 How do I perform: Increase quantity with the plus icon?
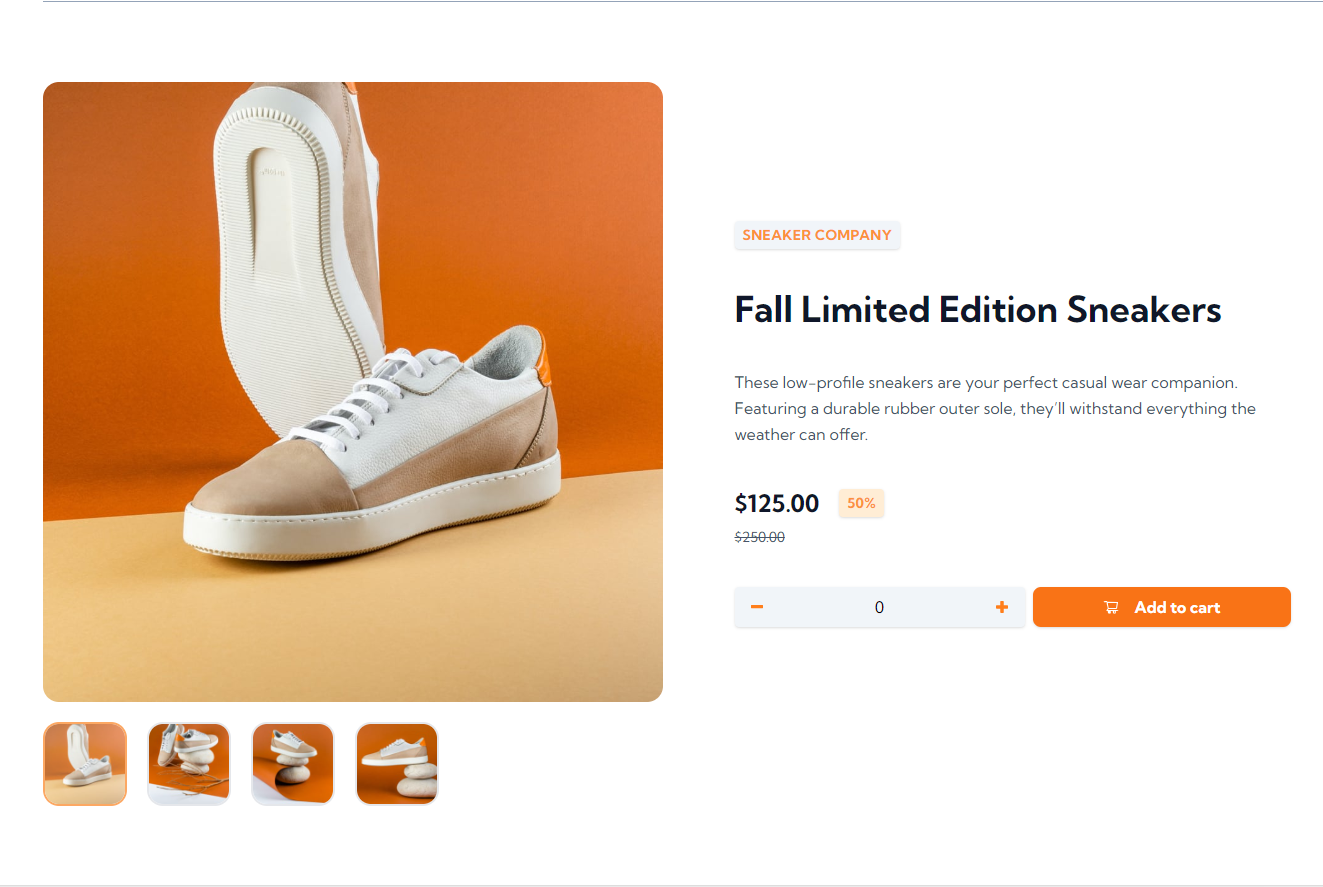[x=1001, y=607]
